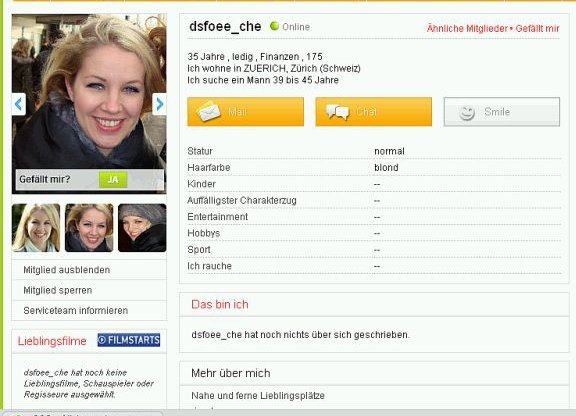Click Serviceteam informieren
576x416 pixels.
click(76, 311)
